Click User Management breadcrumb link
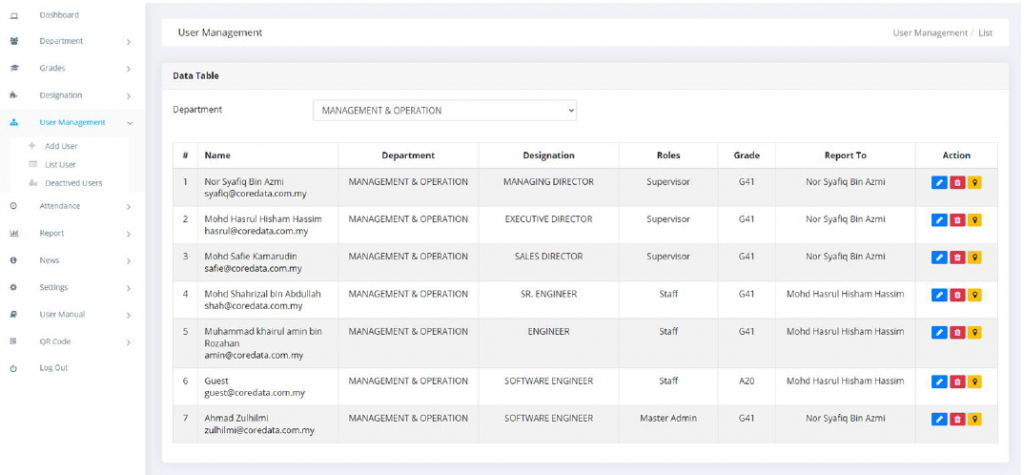 click(x=929, y=33)
